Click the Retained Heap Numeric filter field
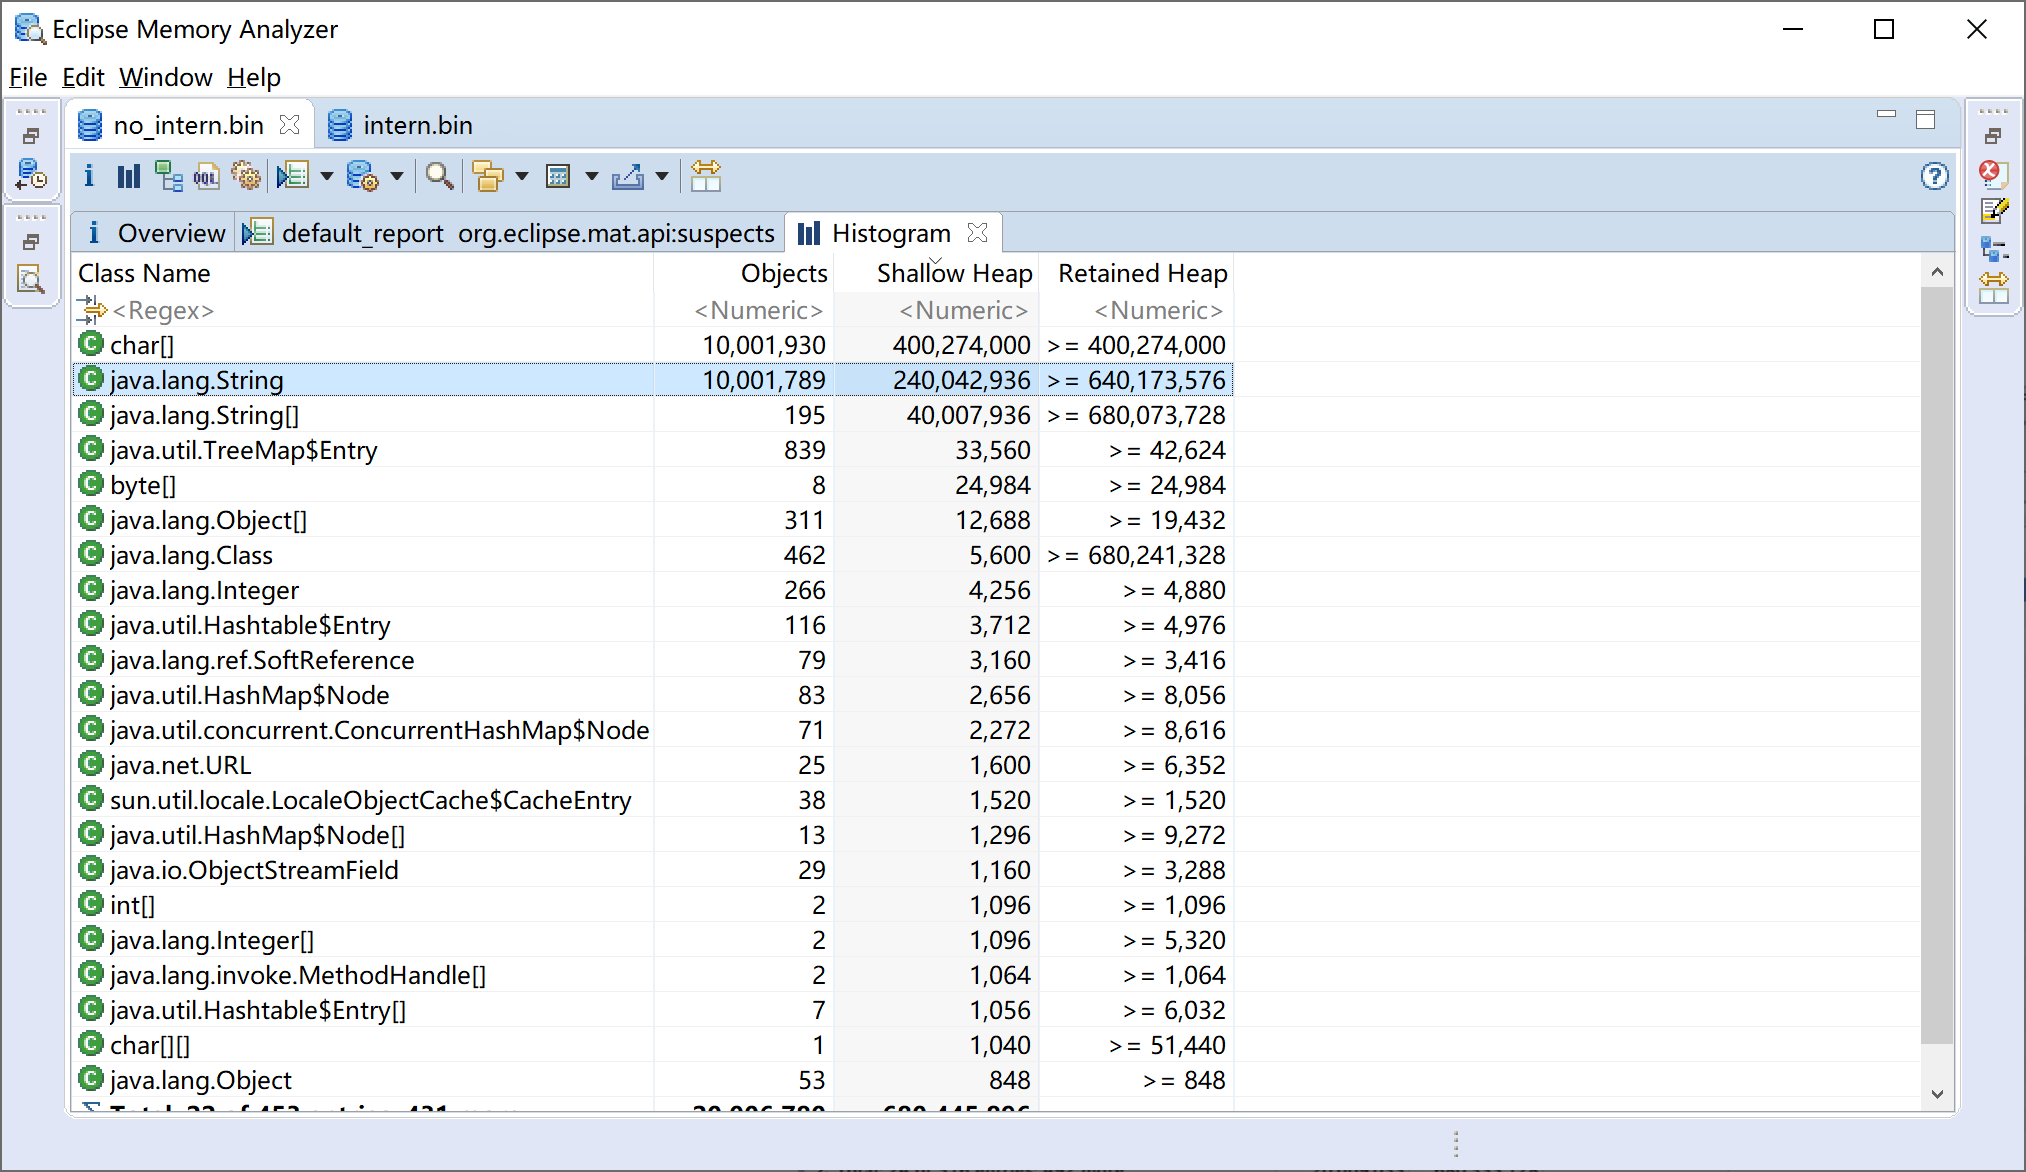2026x1172 pixels. 1136,310
